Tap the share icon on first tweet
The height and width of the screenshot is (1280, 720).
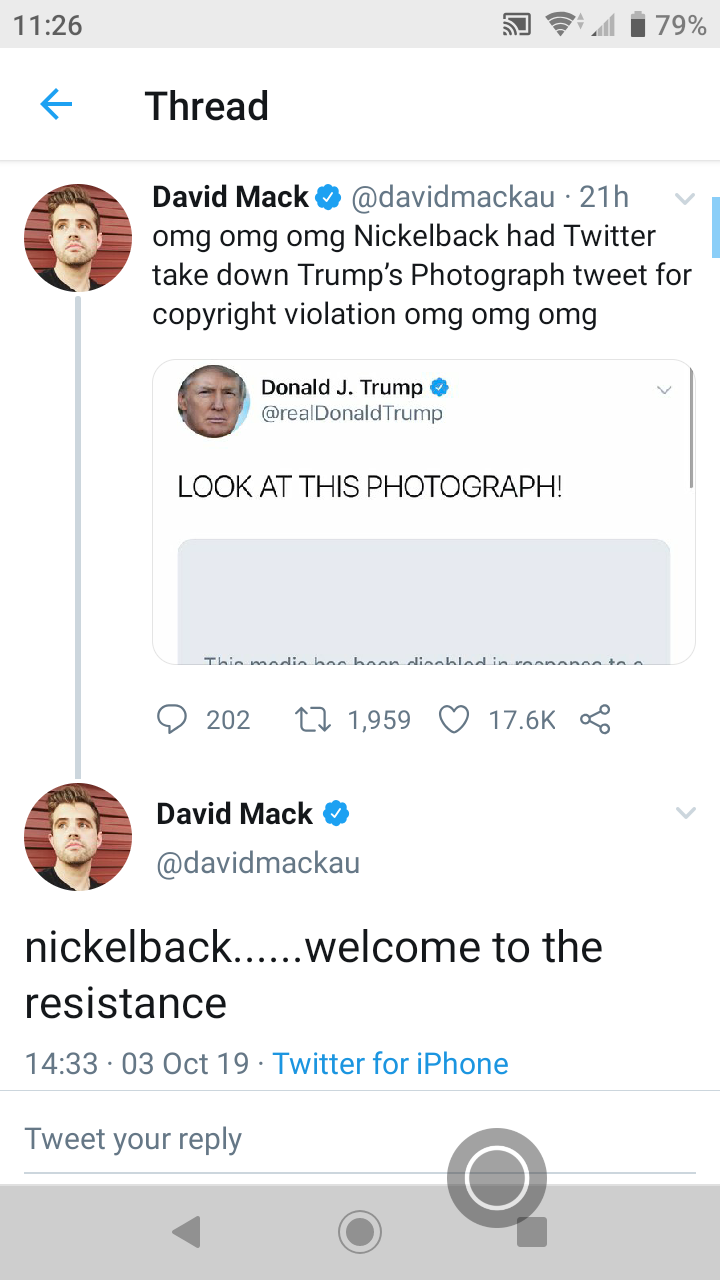click(x=596, y=720)
